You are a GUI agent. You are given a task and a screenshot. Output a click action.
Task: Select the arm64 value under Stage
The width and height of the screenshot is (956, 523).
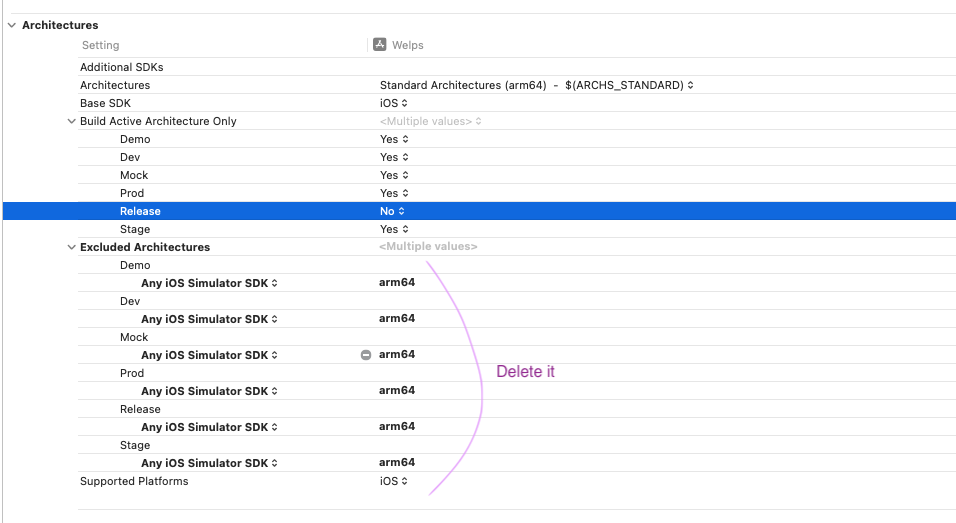(397, 463)
